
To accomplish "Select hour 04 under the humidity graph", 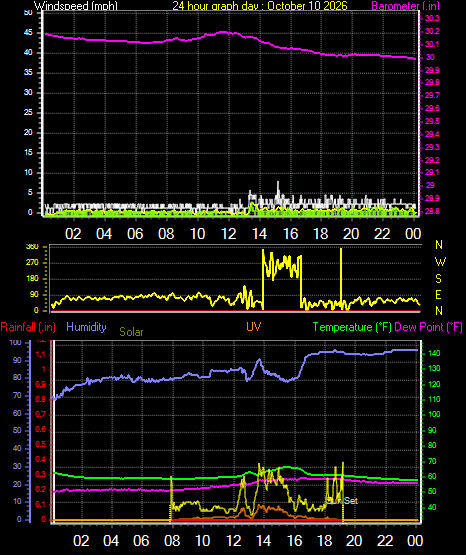I will pyautogui.click(x=111, y=541).
